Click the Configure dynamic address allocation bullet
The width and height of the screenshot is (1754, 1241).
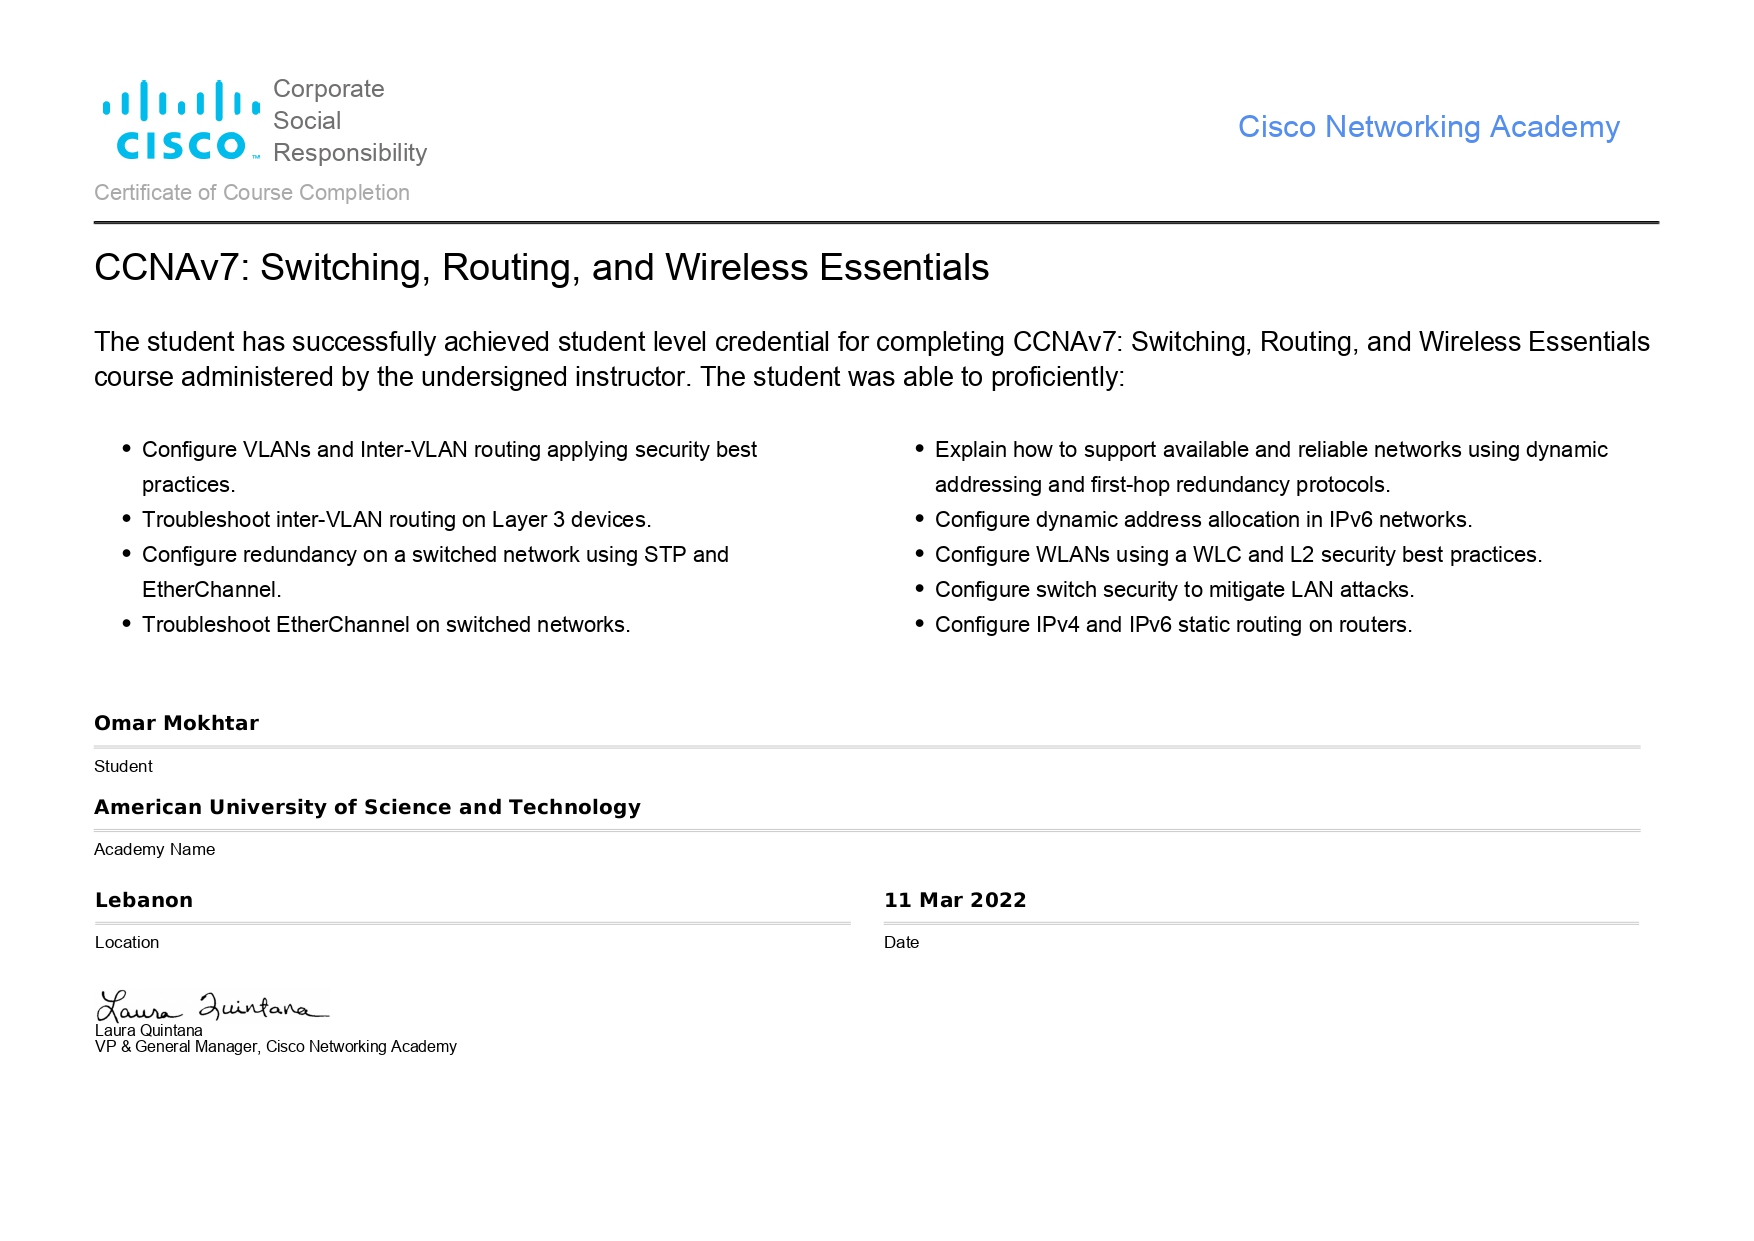click(1203, 520)
